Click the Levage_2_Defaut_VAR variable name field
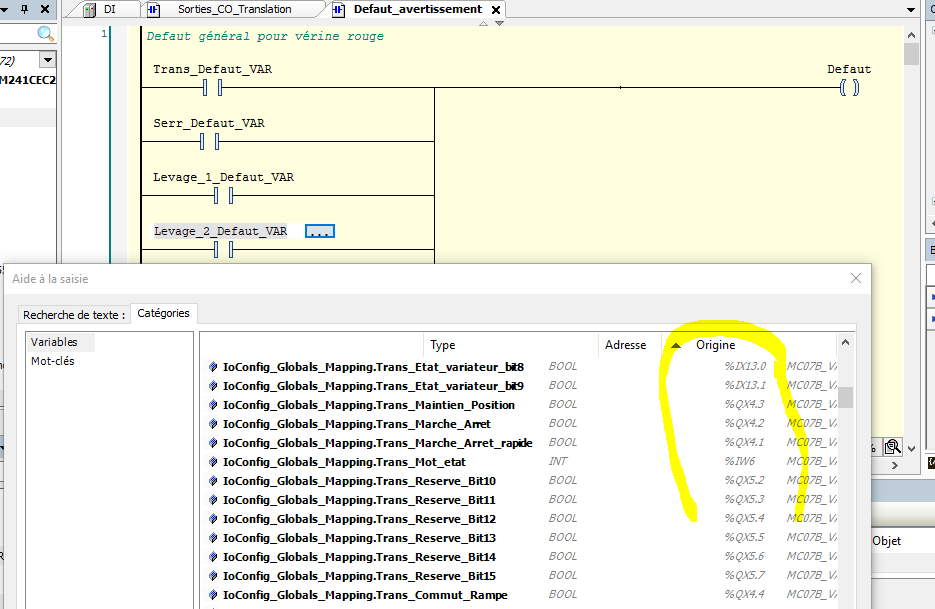 point(221,231)
